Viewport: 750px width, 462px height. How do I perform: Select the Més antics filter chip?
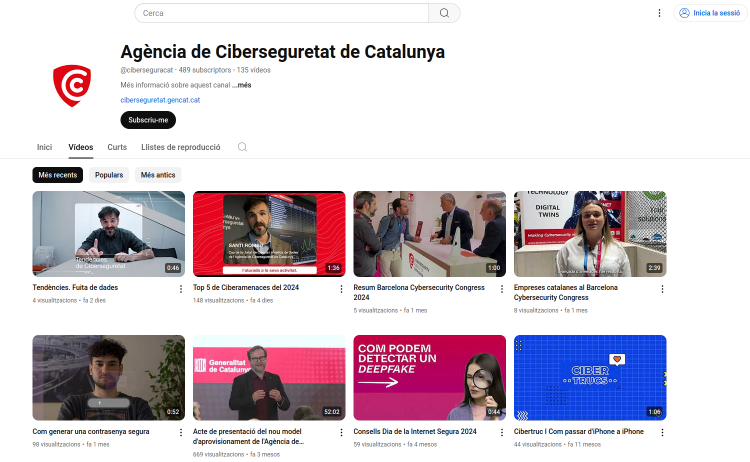(x=158, y=175)
